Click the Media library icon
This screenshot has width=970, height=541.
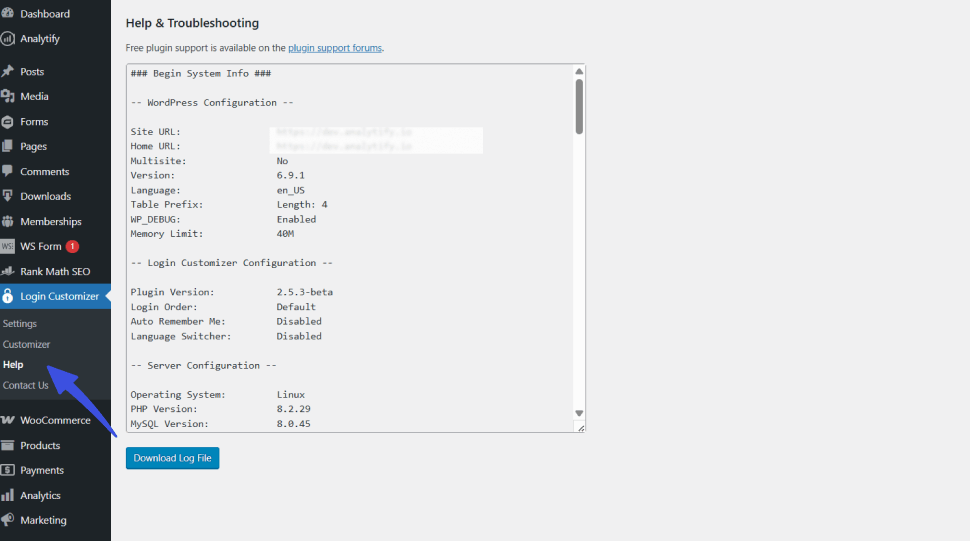point(7,96)
